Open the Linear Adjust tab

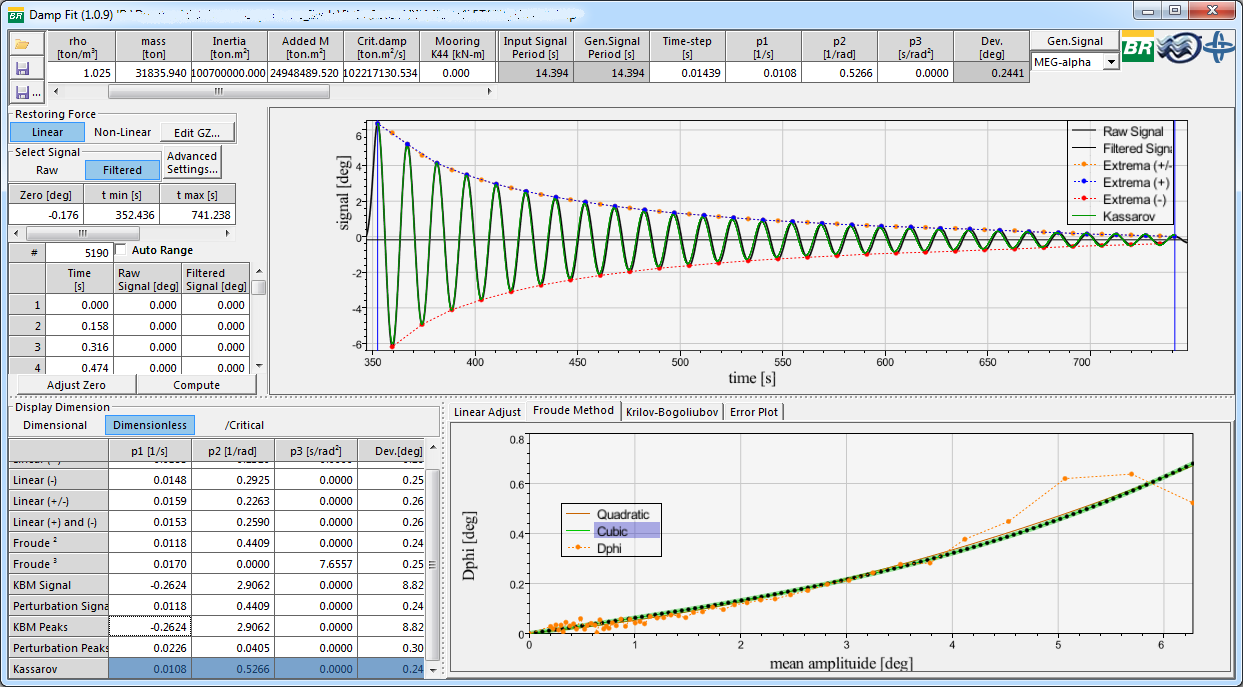(487, 412)
